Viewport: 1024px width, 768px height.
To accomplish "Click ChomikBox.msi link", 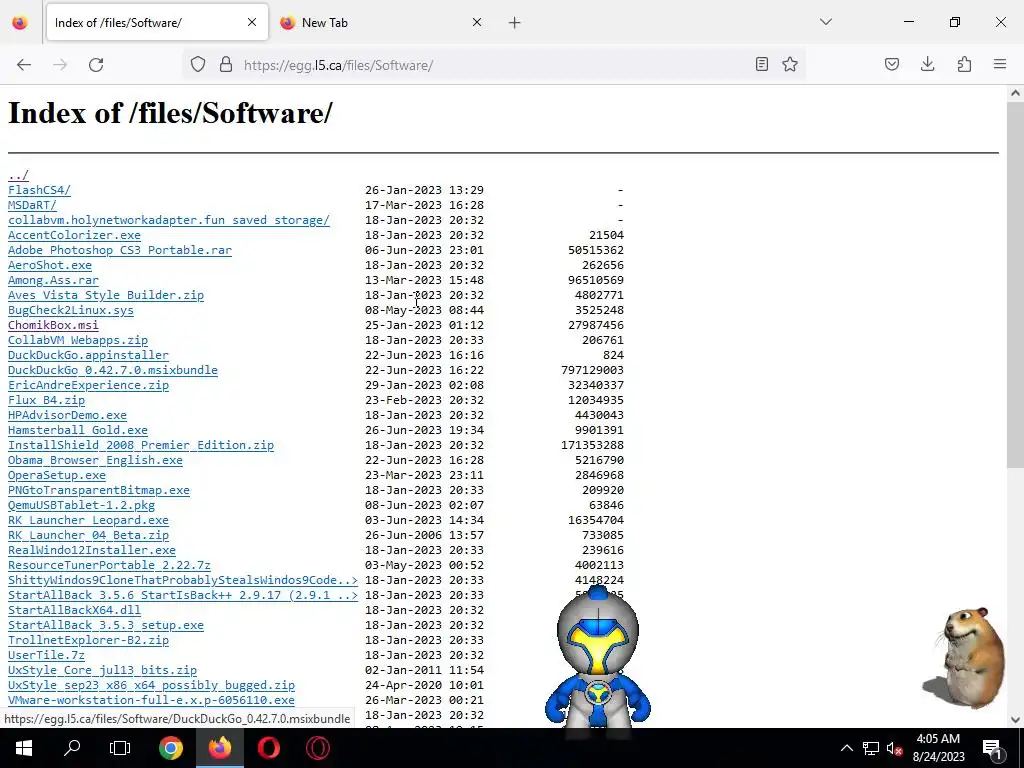I will point(54,325).
